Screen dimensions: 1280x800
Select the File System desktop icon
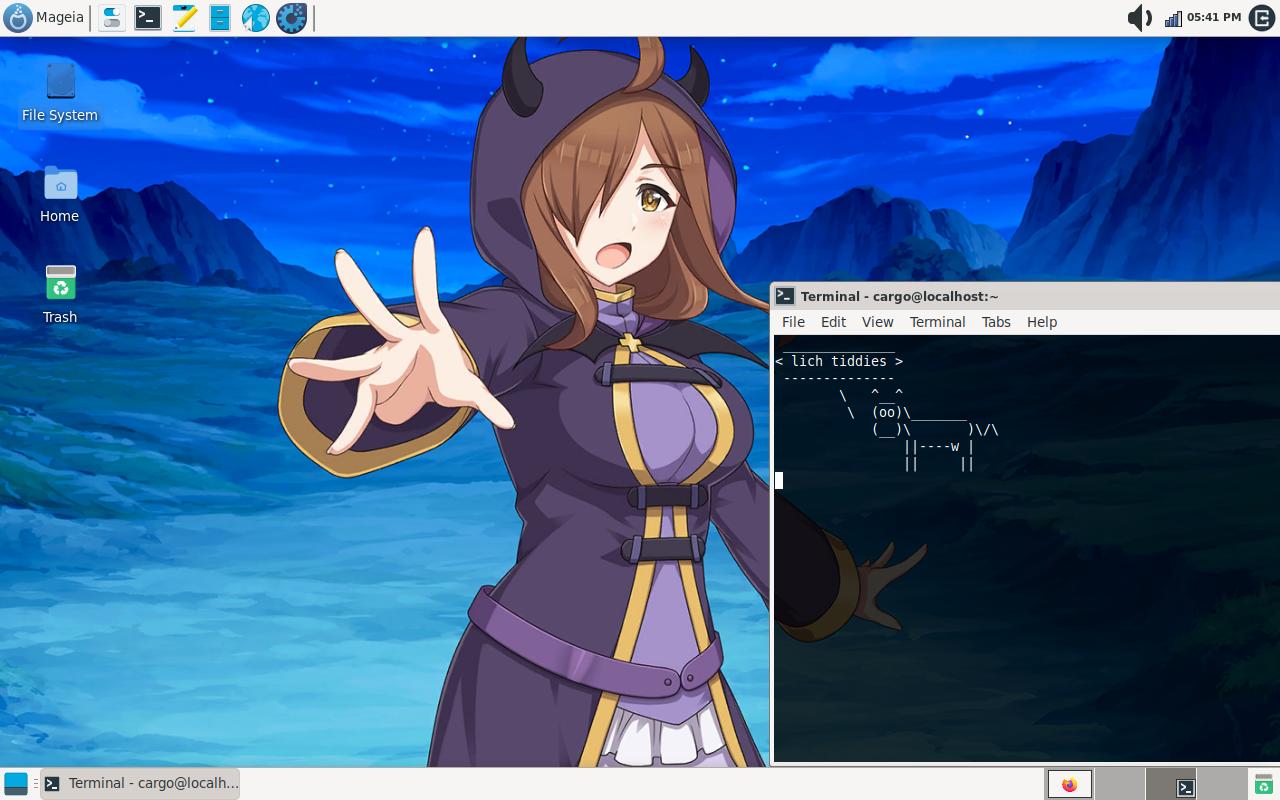click(x=60, y=93)
